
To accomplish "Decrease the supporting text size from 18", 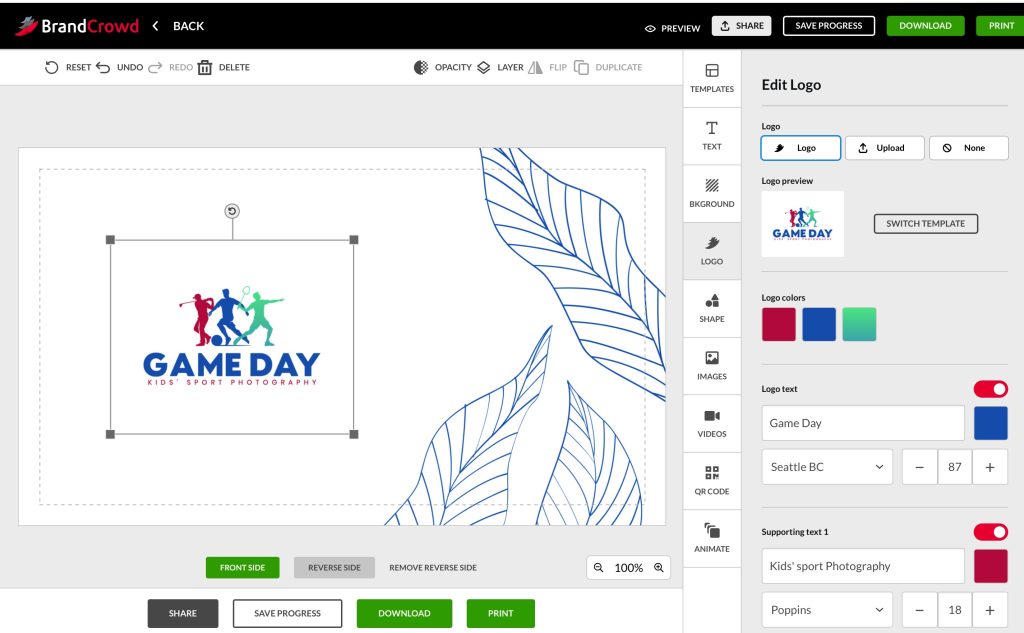I will [x=920, y=610].
